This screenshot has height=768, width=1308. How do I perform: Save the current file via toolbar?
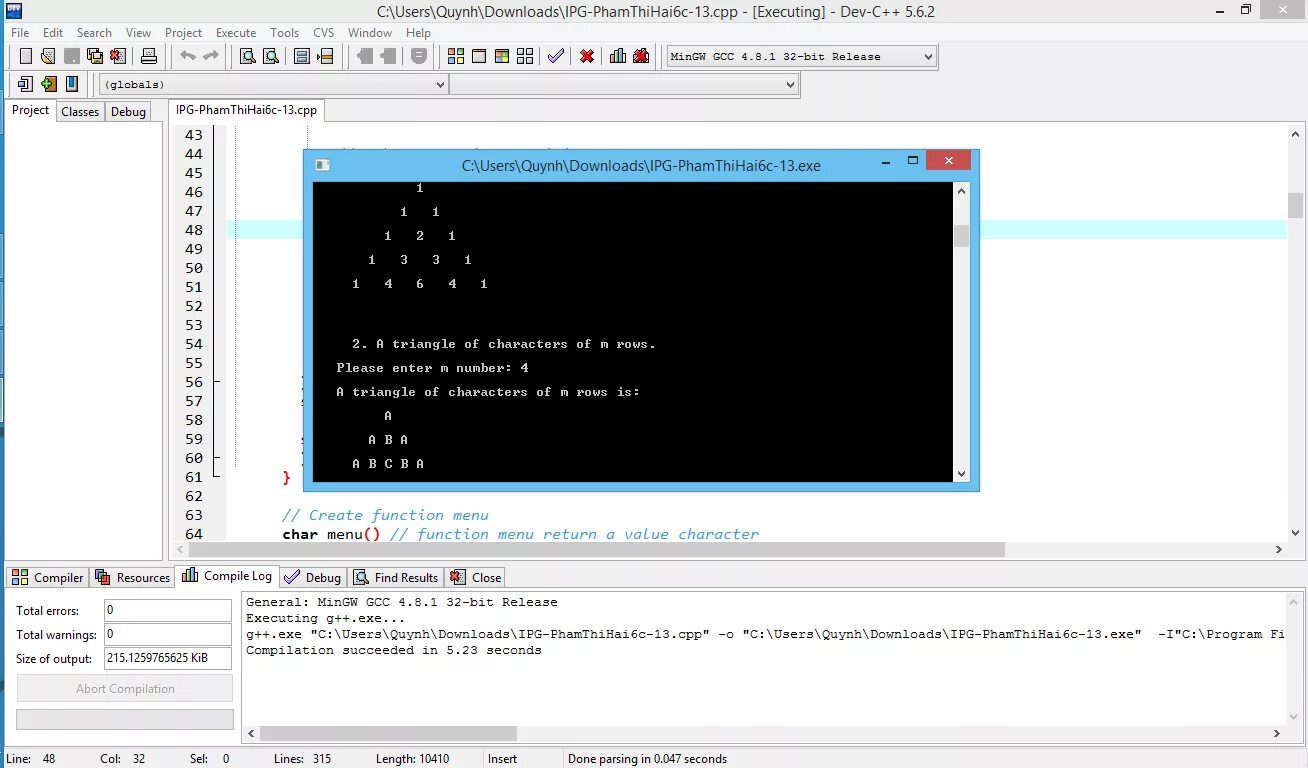[71, 56]
